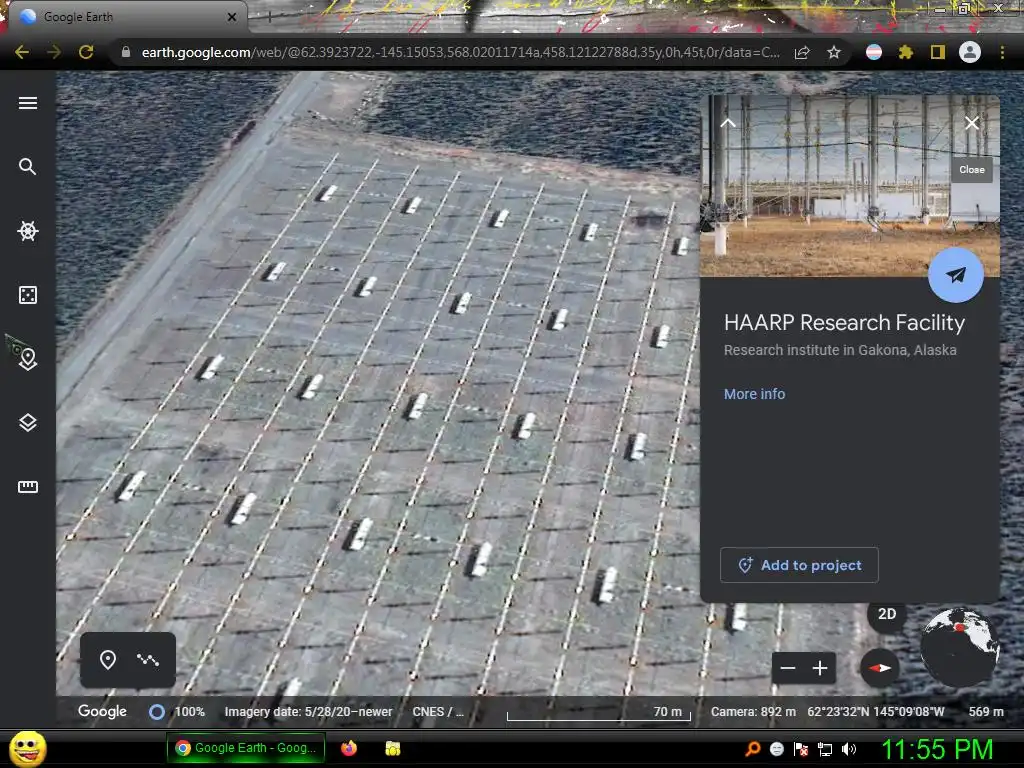Open the smiley start button
The image size is (1024, 768).
27,748
